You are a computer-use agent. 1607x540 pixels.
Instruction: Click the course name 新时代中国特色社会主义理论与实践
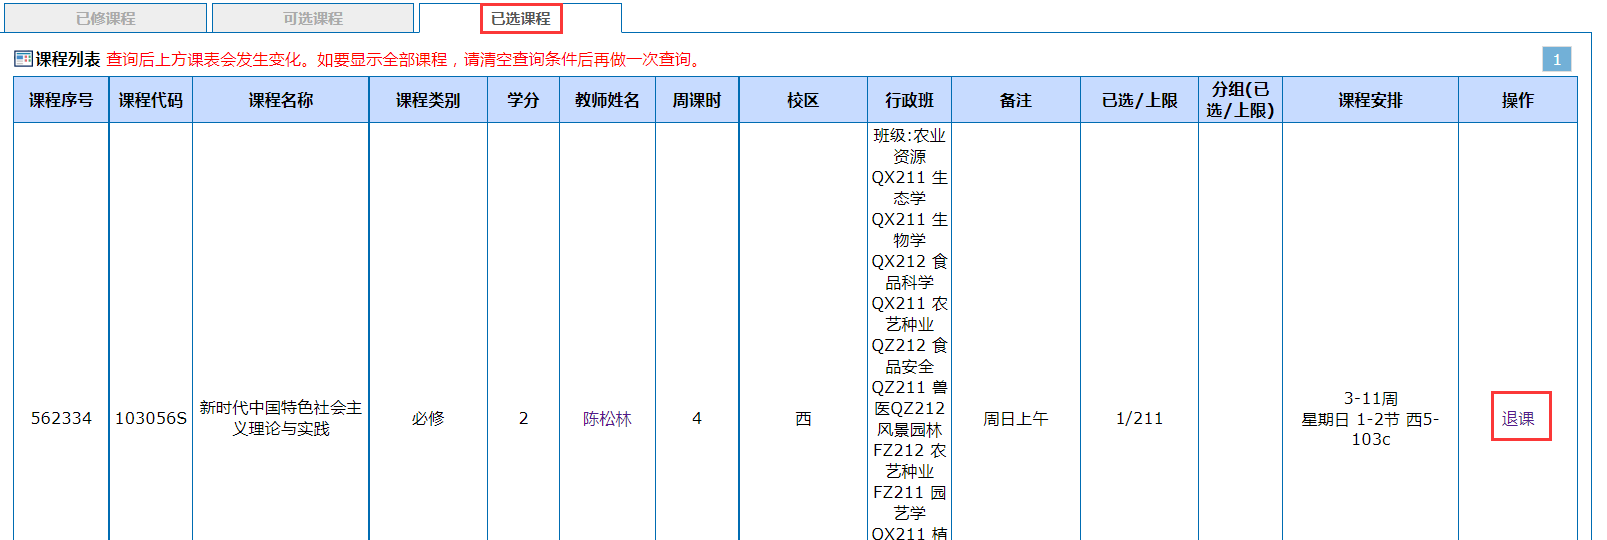280,418
